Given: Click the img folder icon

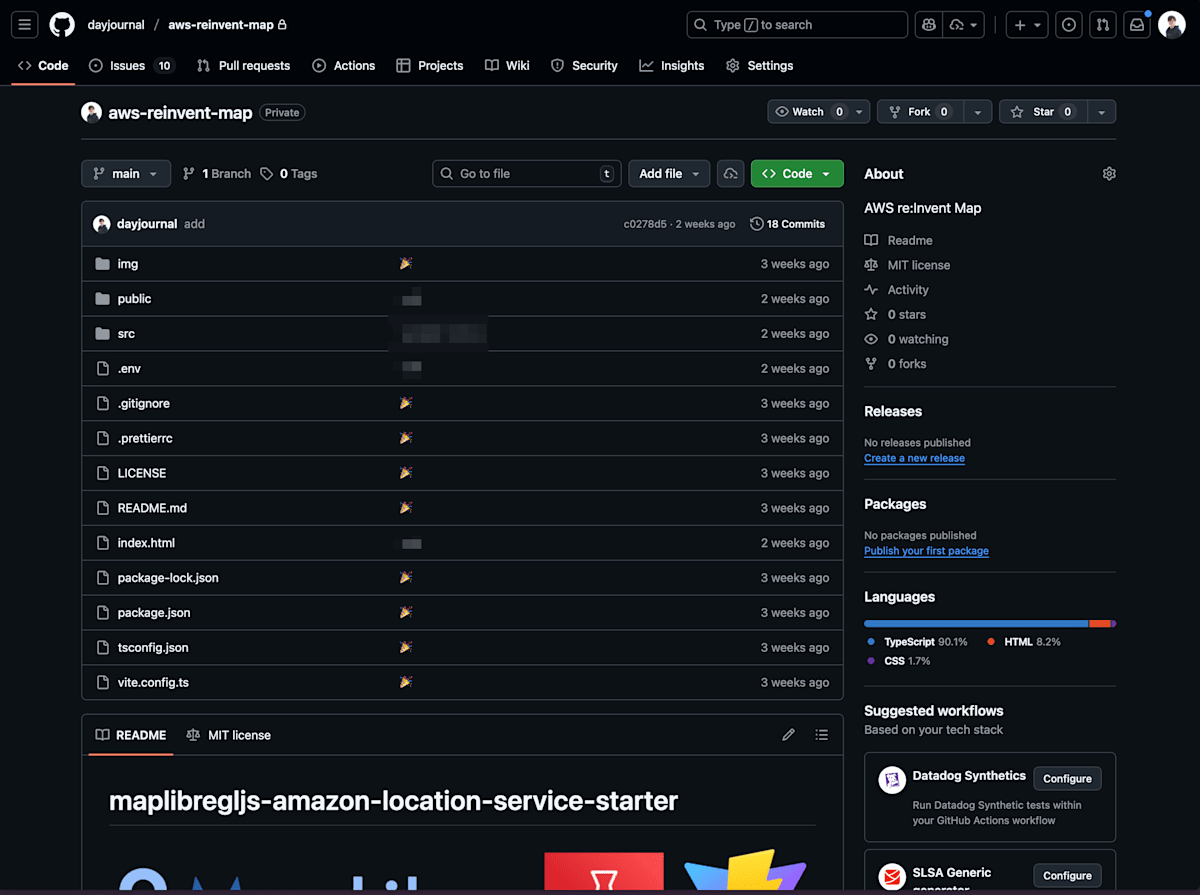Looking at the screenshot, I should [102, 264].
